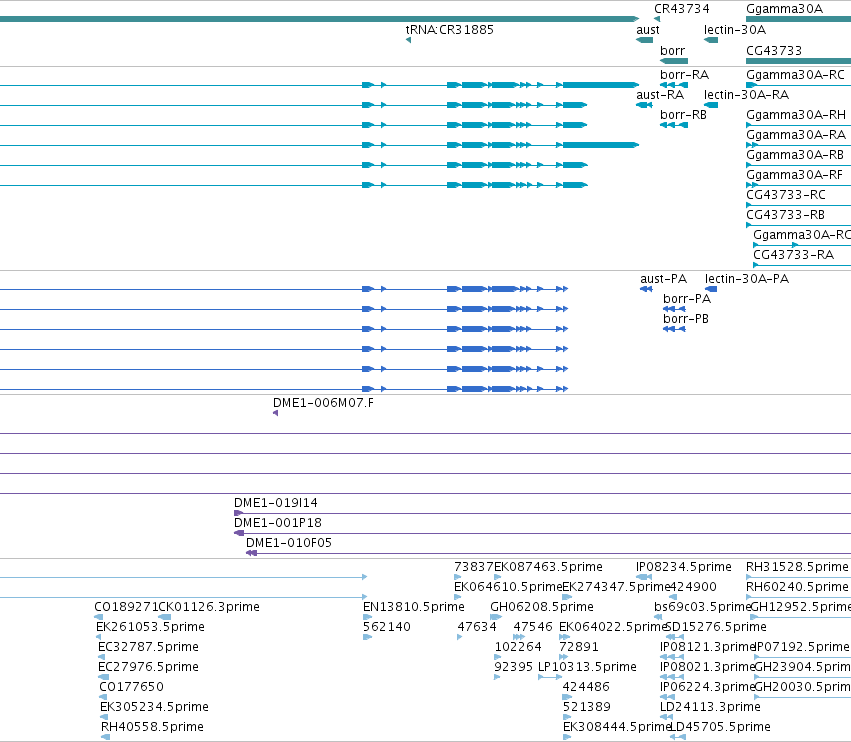Image resolution: width=851 pixels, height=742 pixels.
Task: Click the borr gene feature block
Action: 674,61
